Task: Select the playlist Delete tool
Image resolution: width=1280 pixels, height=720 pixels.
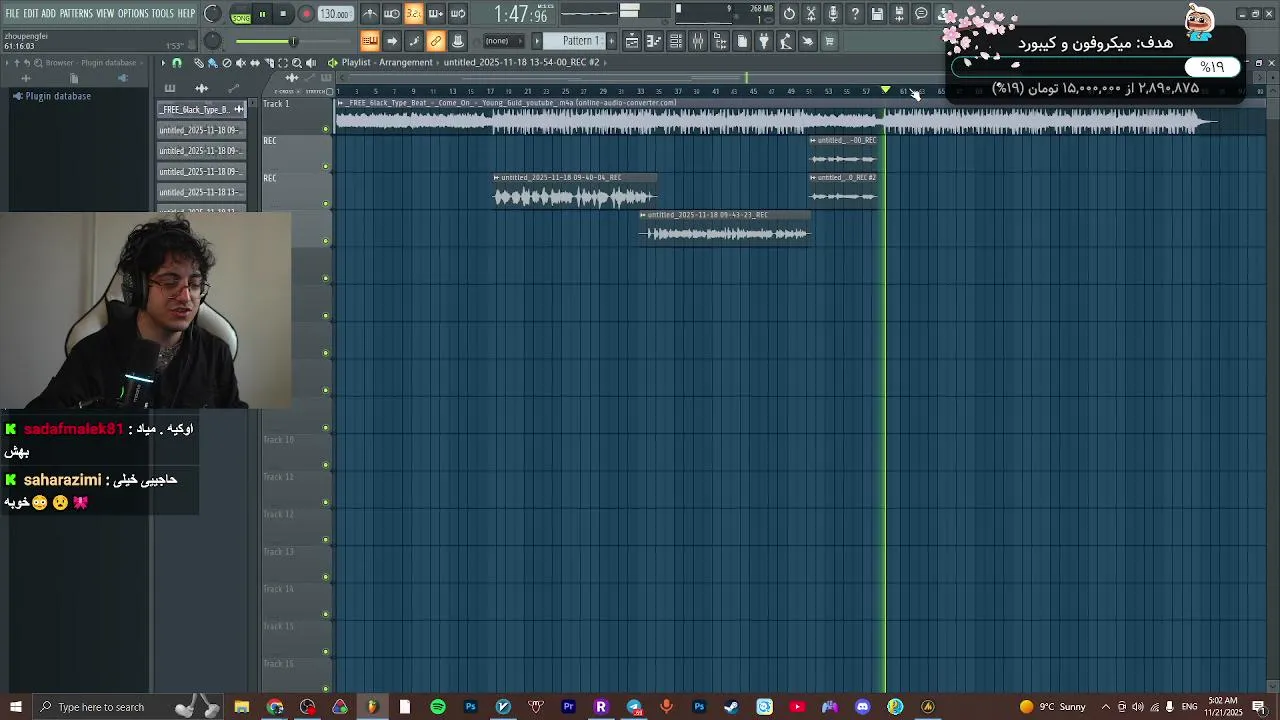Action: click(x=226, y=63)
